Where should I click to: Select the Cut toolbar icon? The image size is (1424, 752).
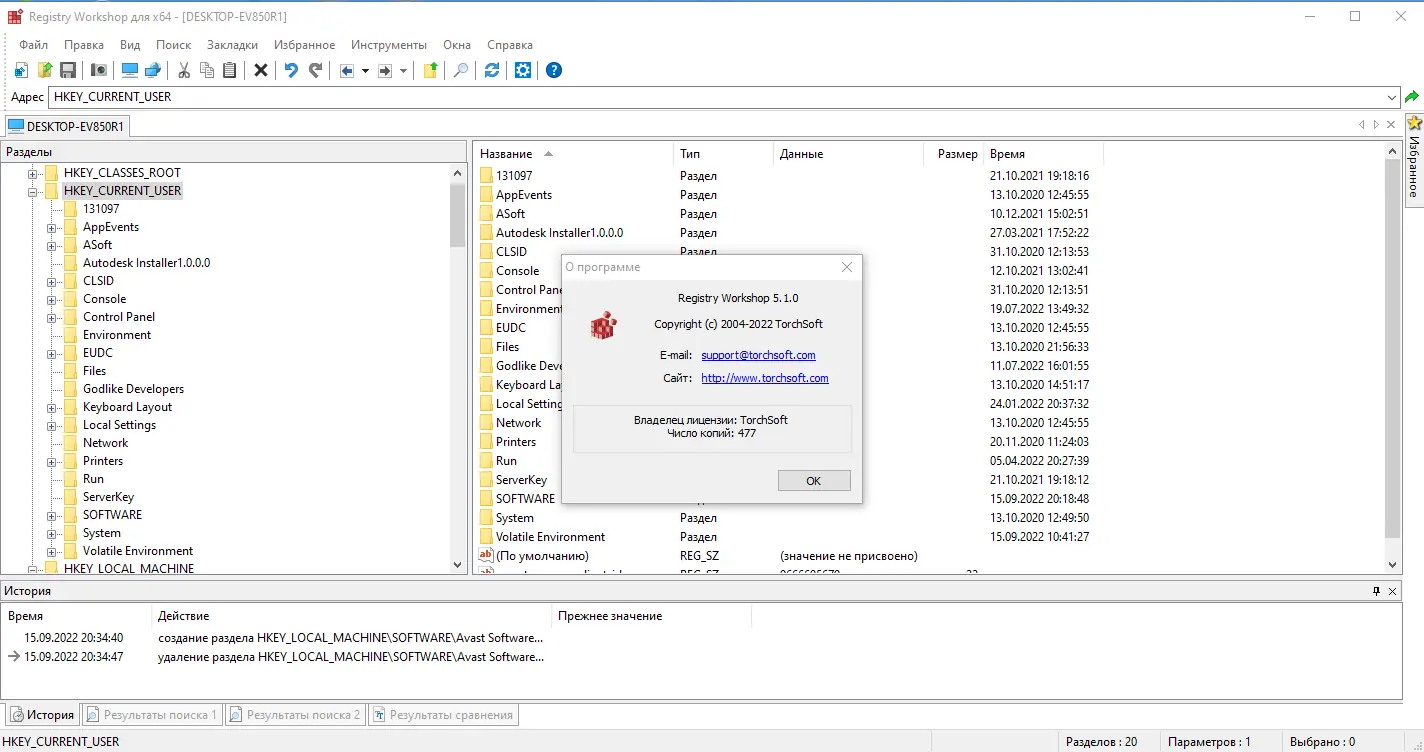[x=183, y=70]
